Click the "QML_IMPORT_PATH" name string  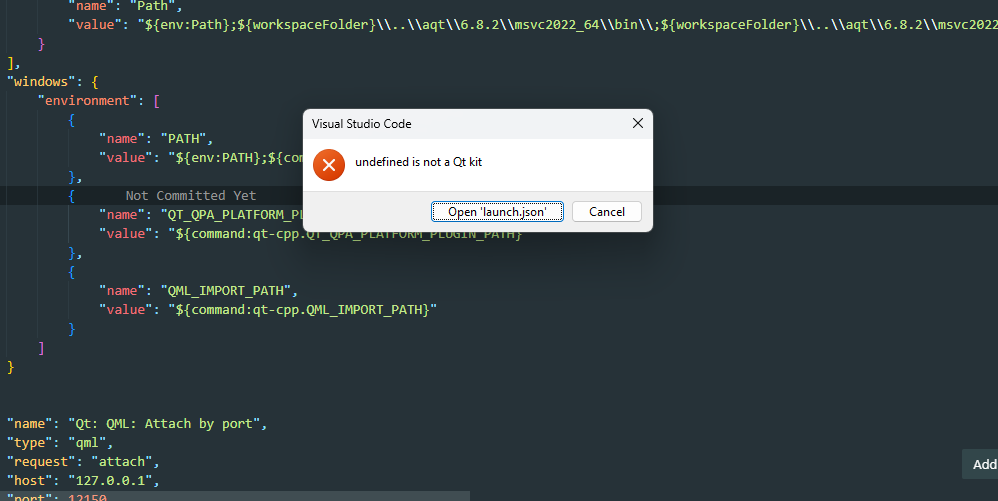coord(226,290)
